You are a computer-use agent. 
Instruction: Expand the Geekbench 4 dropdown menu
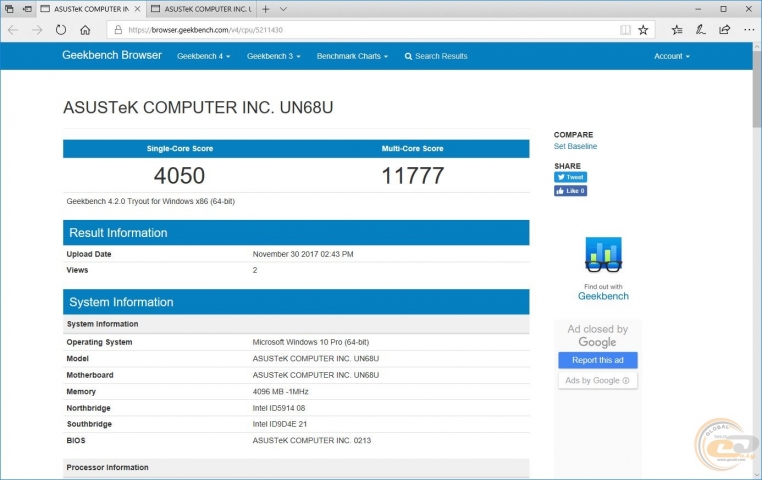(x=204, y=56)
